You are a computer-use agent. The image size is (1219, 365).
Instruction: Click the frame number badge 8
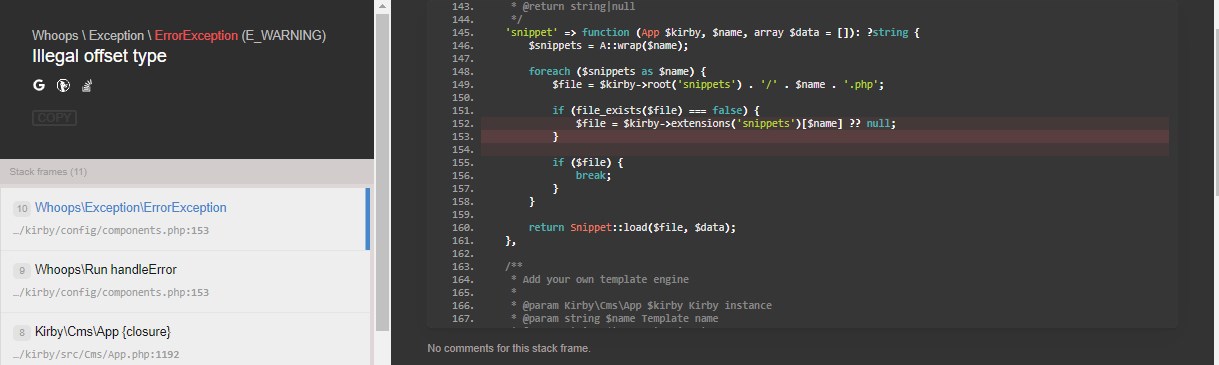pos(21,332)
